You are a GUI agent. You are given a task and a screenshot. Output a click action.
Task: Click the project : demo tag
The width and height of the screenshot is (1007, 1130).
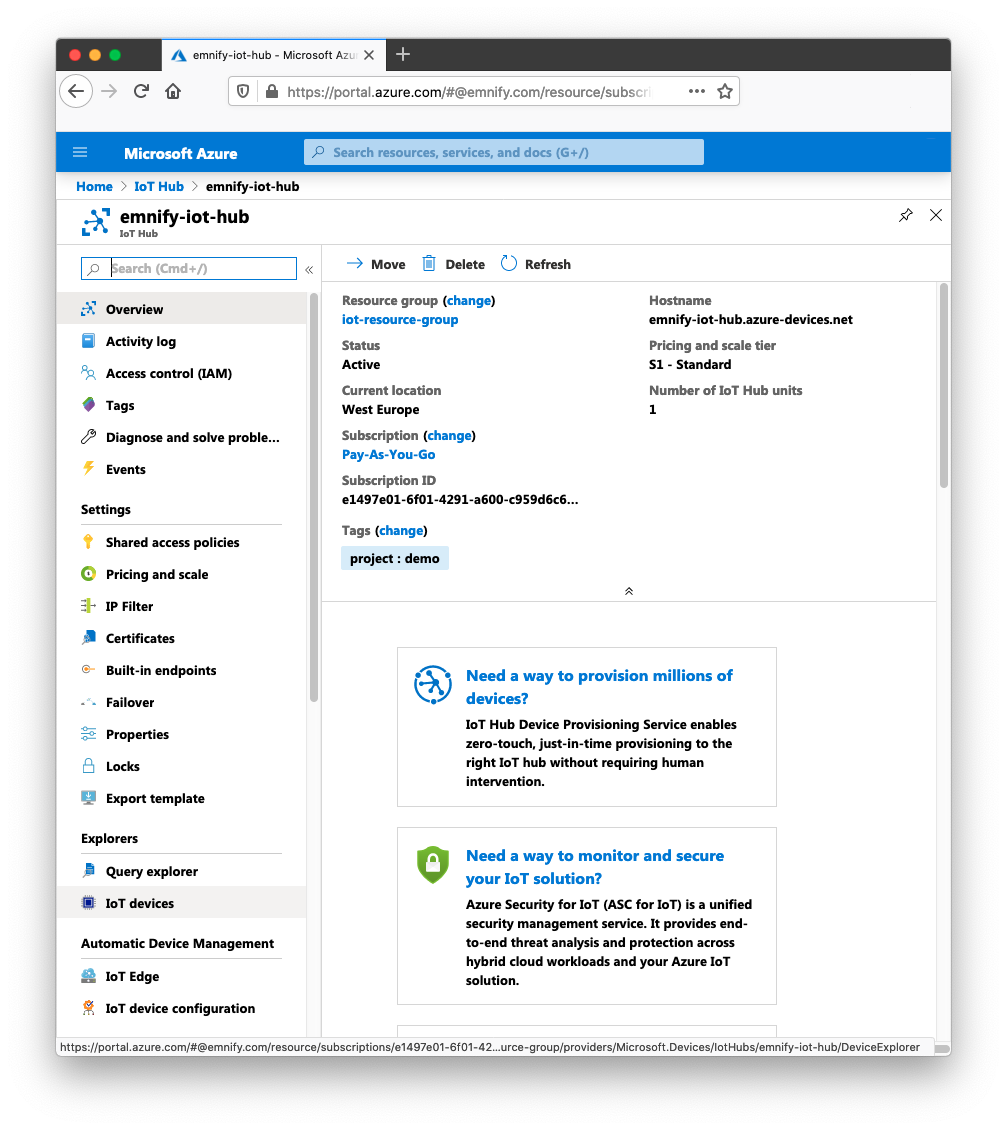click(394, 558)
